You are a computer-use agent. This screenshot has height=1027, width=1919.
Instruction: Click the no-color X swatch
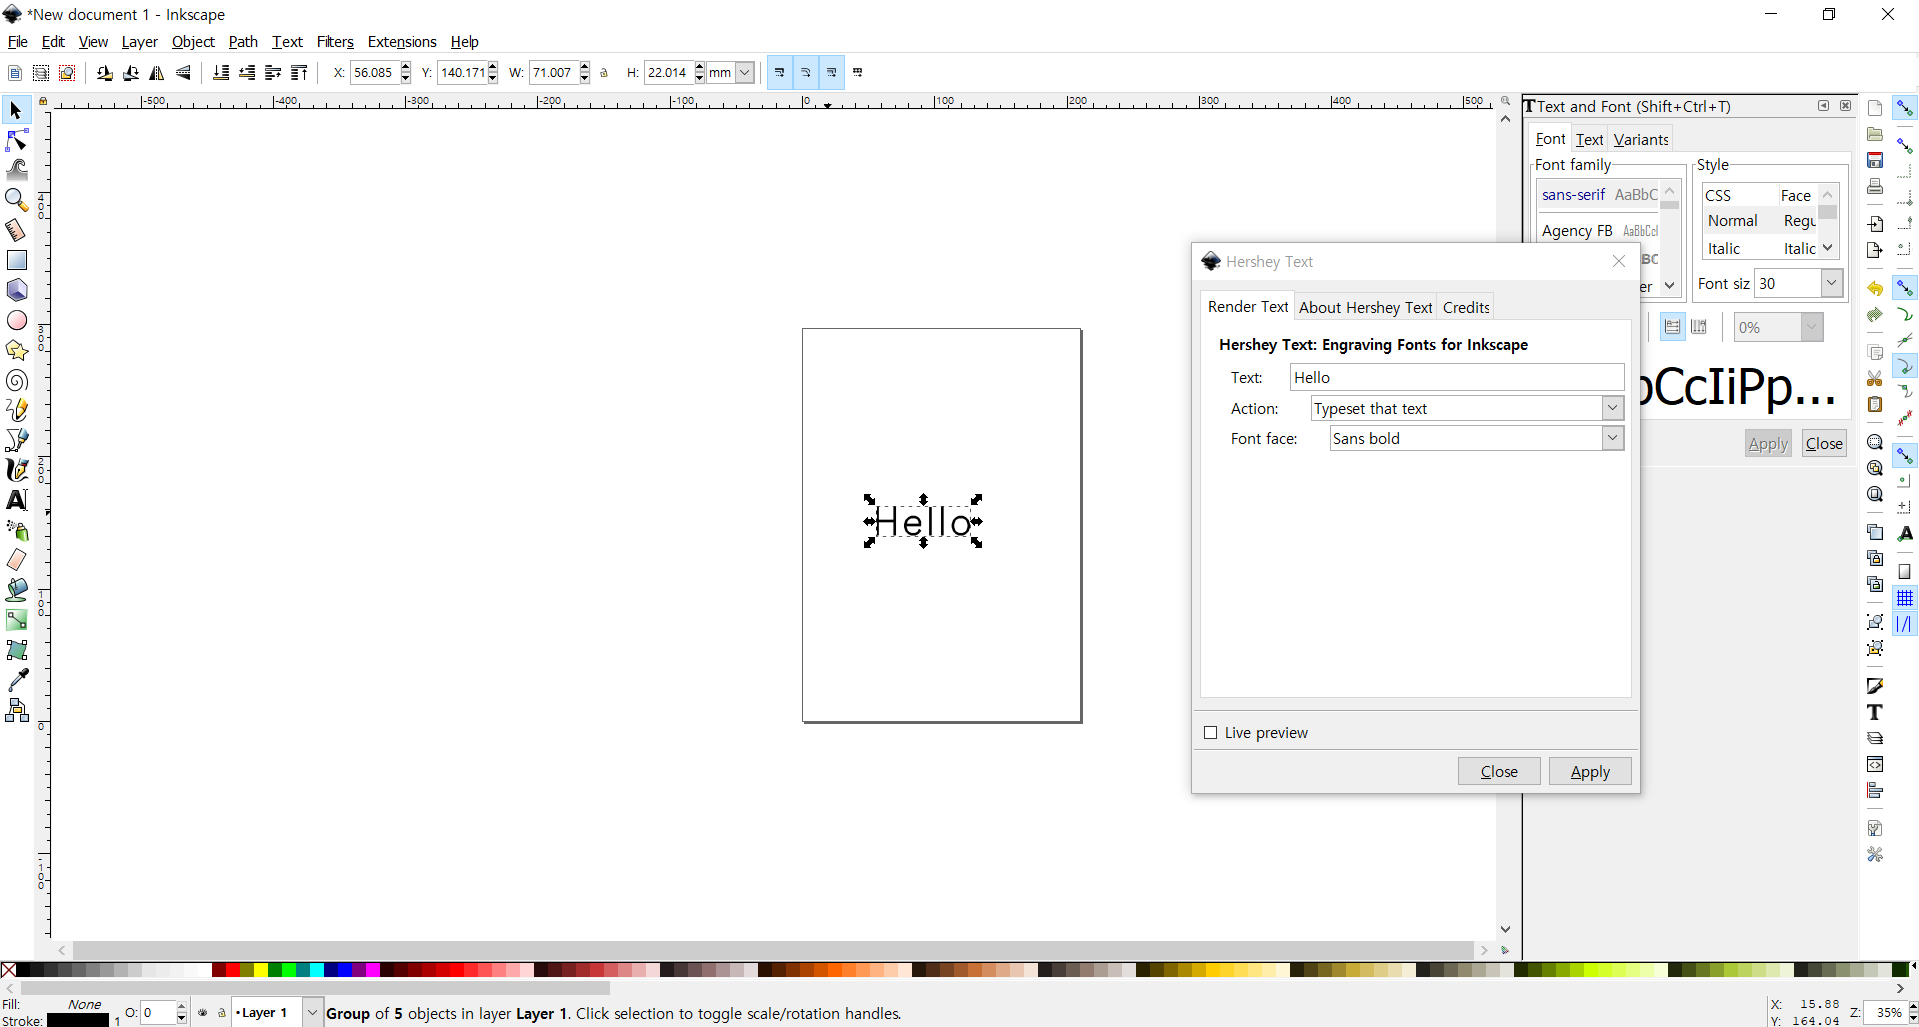(8, 970)
